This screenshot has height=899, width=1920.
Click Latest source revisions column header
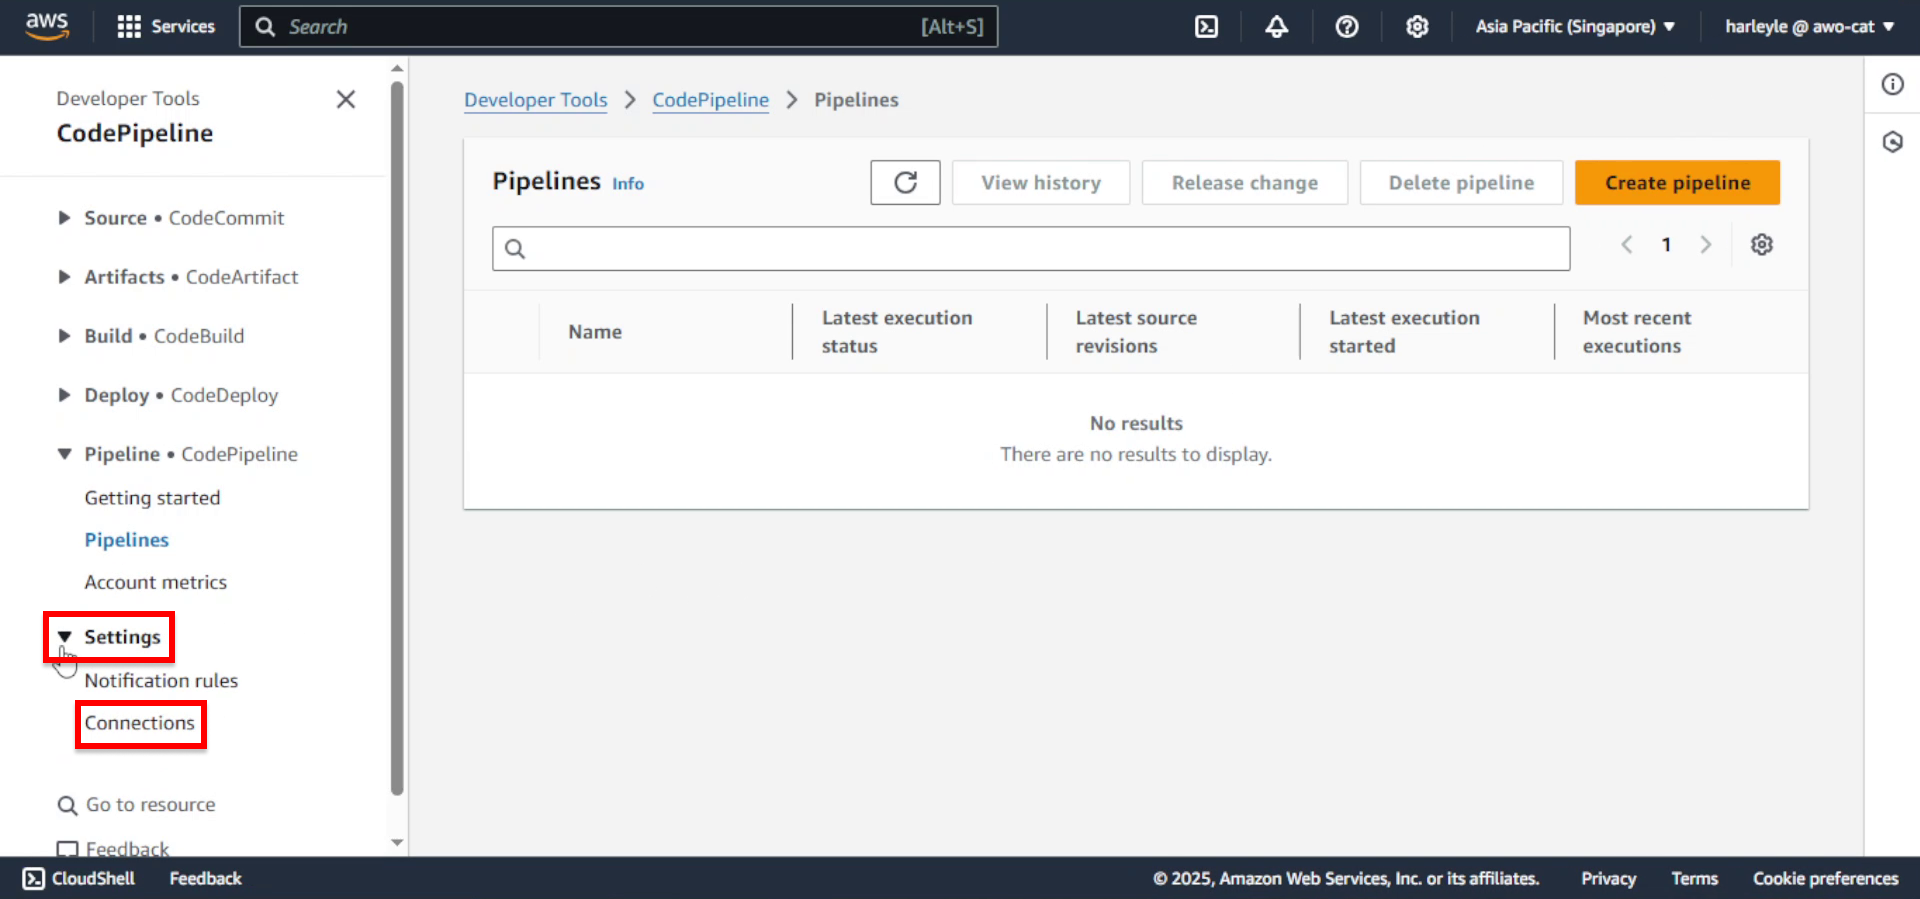pyautogui.click(x=1136, y=332)
